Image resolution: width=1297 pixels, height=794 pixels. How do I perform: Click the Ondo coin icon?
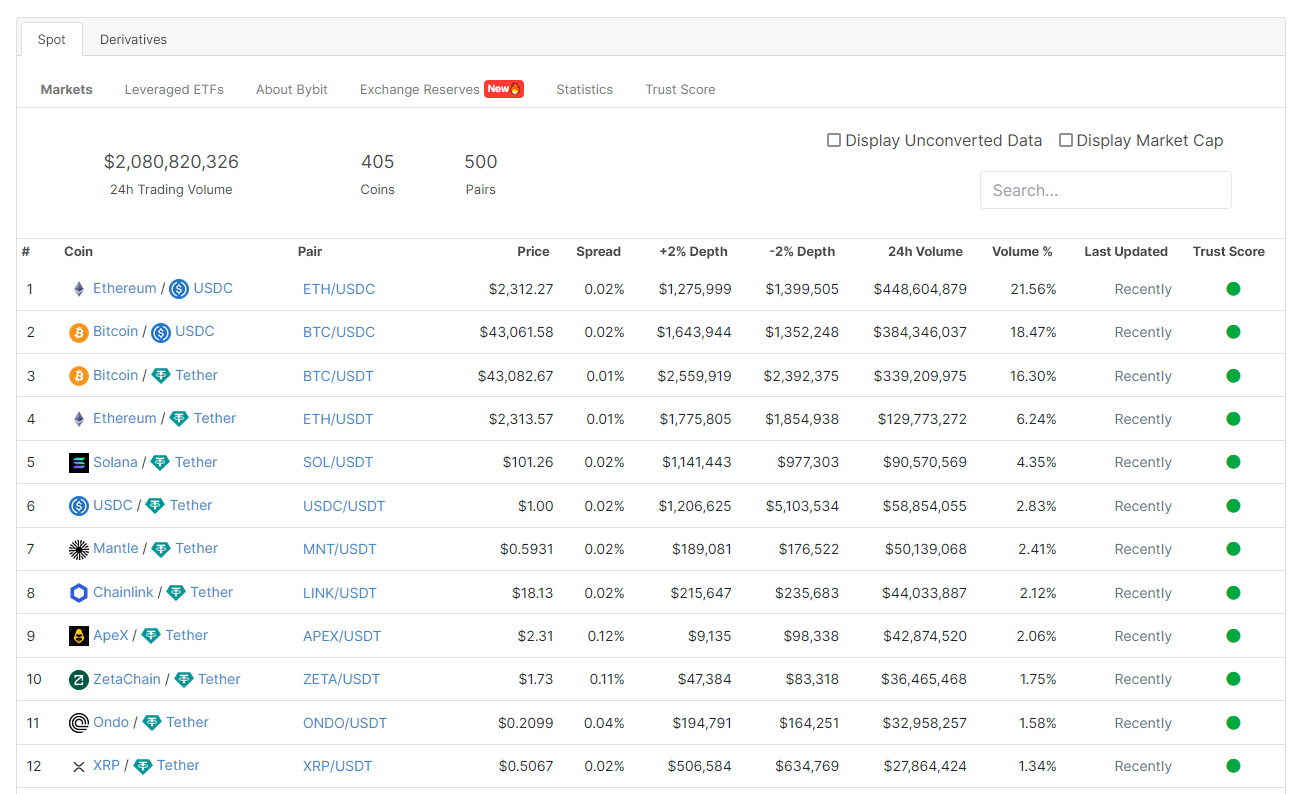[x=79, y=723]
